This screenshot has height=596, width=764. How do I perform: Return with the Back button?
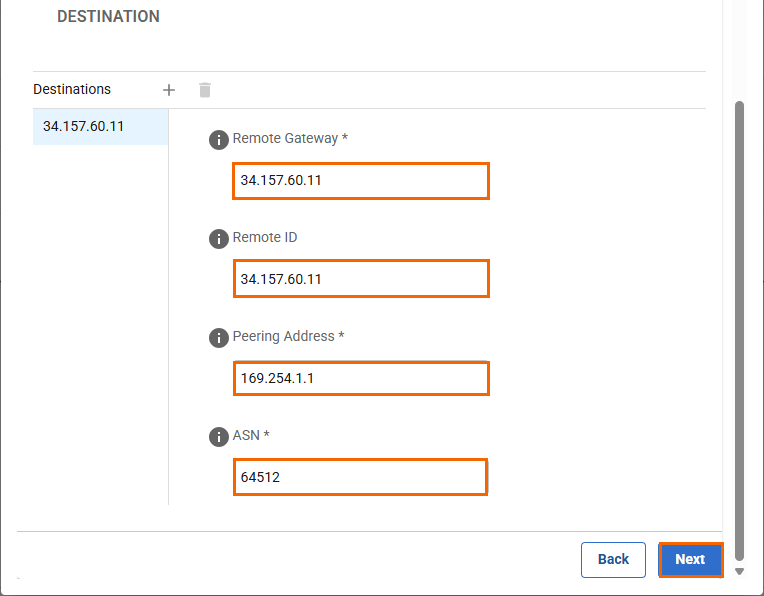point(613,560)
